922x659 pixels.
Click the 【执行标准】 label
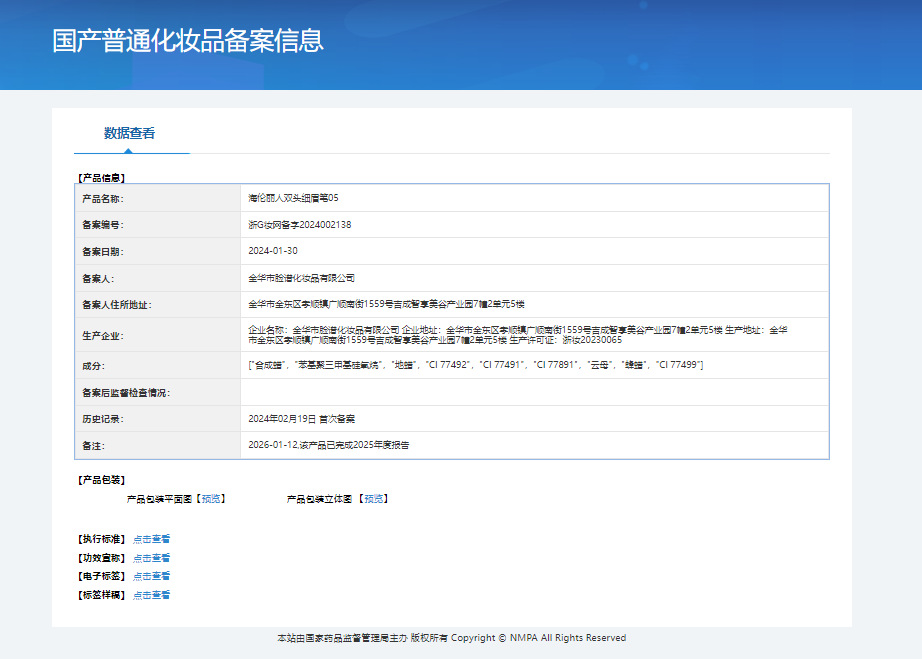click(x=101, y=539)
